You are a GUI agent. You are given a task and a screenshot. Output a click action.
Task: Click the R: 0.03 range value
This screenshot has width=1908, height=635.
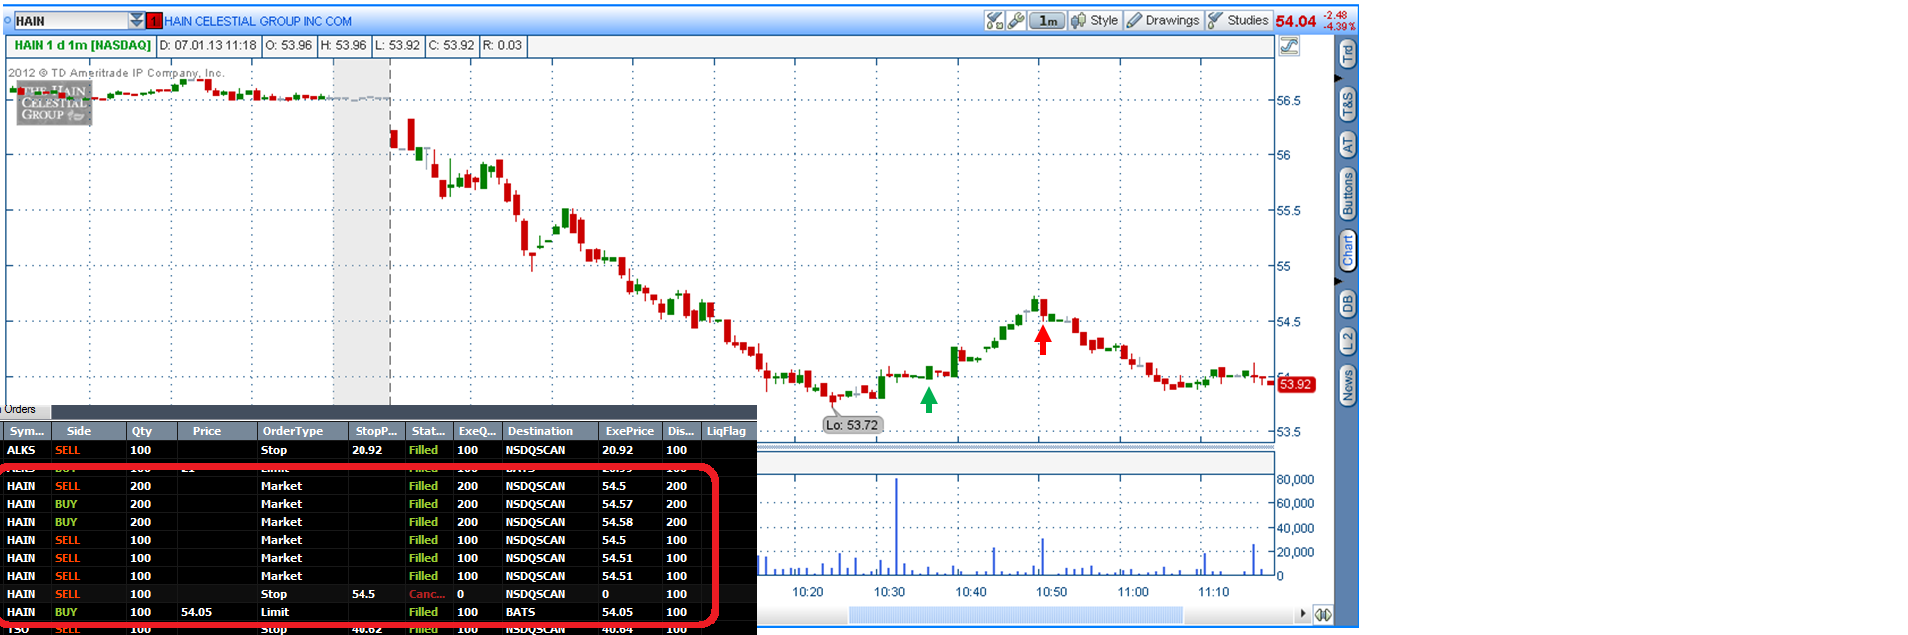[x=502, y=45]
